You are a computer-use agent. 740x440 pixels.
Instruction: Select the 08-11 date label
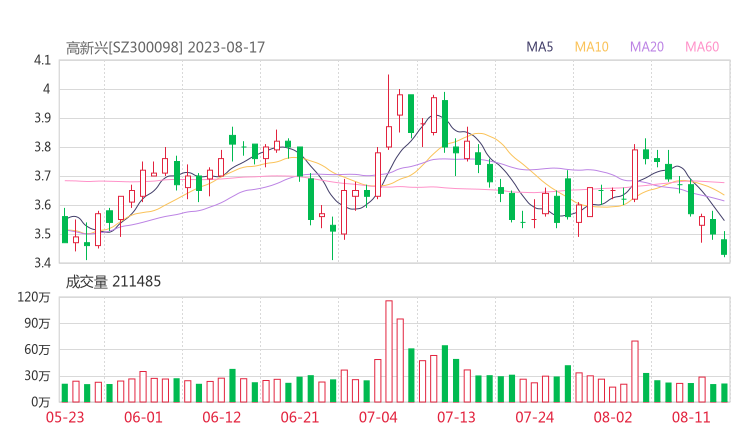coord(691,417)
